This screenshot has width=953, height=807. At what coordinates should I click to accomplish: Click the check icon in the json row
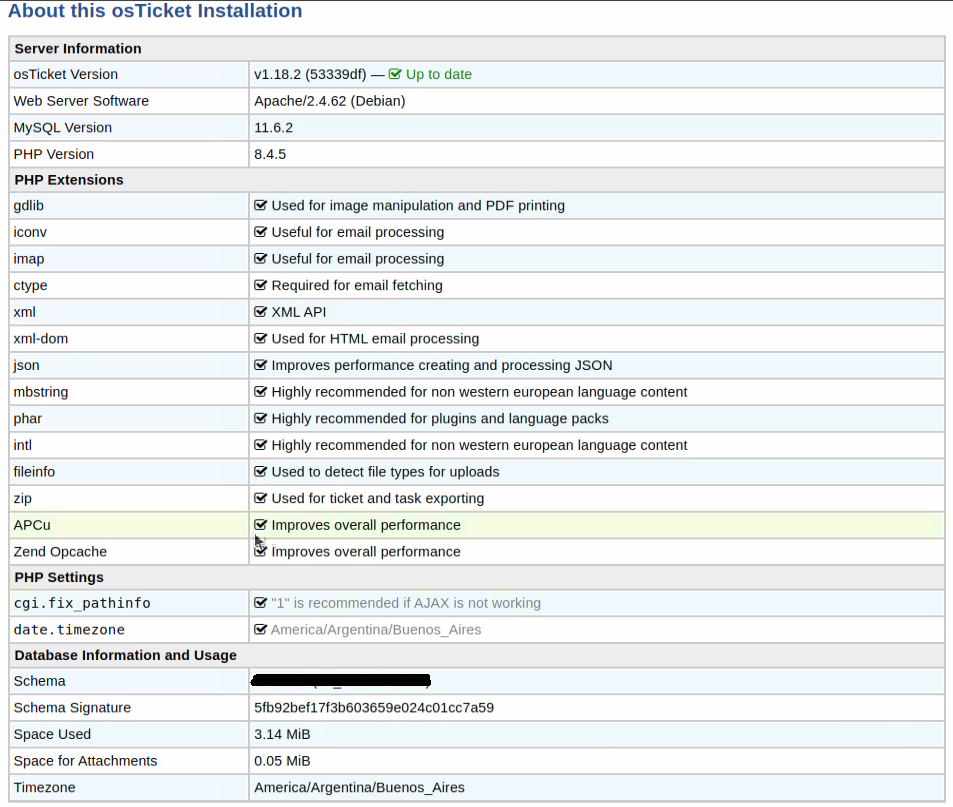261,365
